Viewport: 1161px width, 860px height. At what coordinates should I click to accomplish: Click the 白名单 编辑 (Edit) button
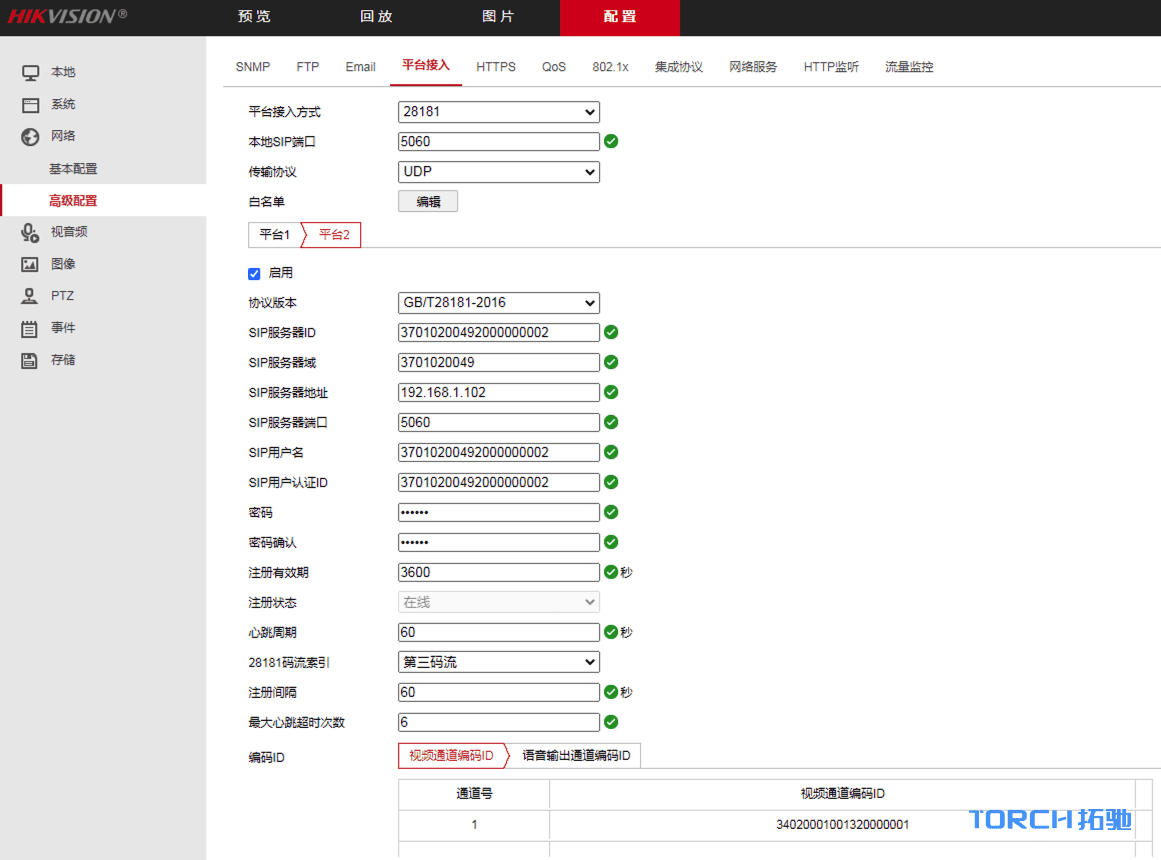pyautogui.click(x=428, y=201)
